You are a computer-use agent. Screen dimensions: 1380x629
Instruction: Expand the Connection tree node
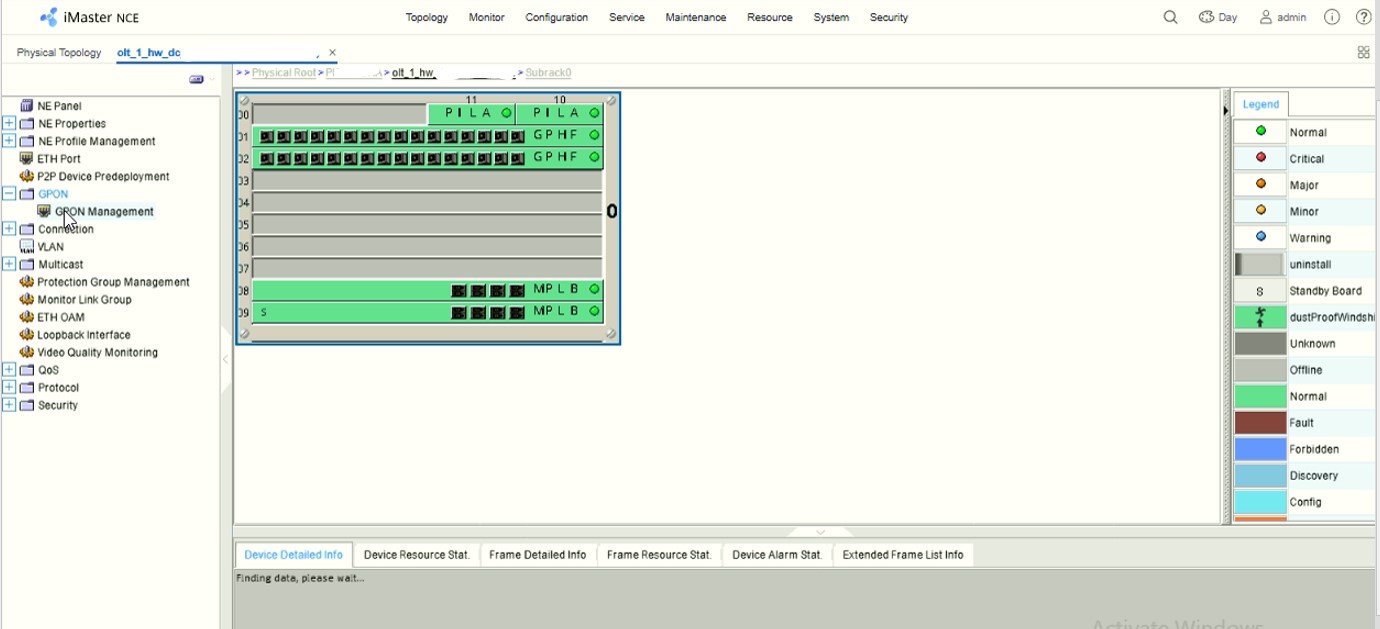tap(9, 229)
